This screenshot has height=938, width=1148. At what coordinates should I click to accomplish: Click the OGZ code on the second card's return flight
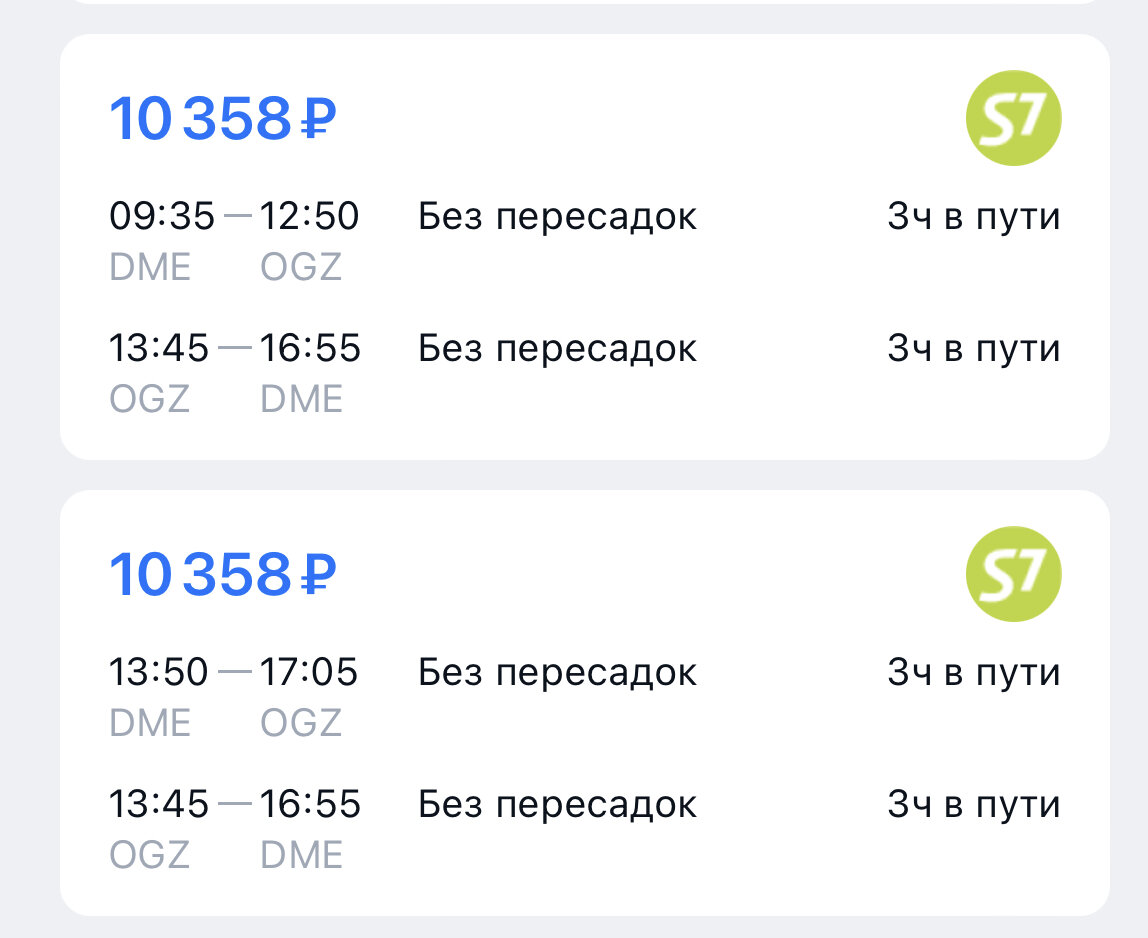pos(151,854)
